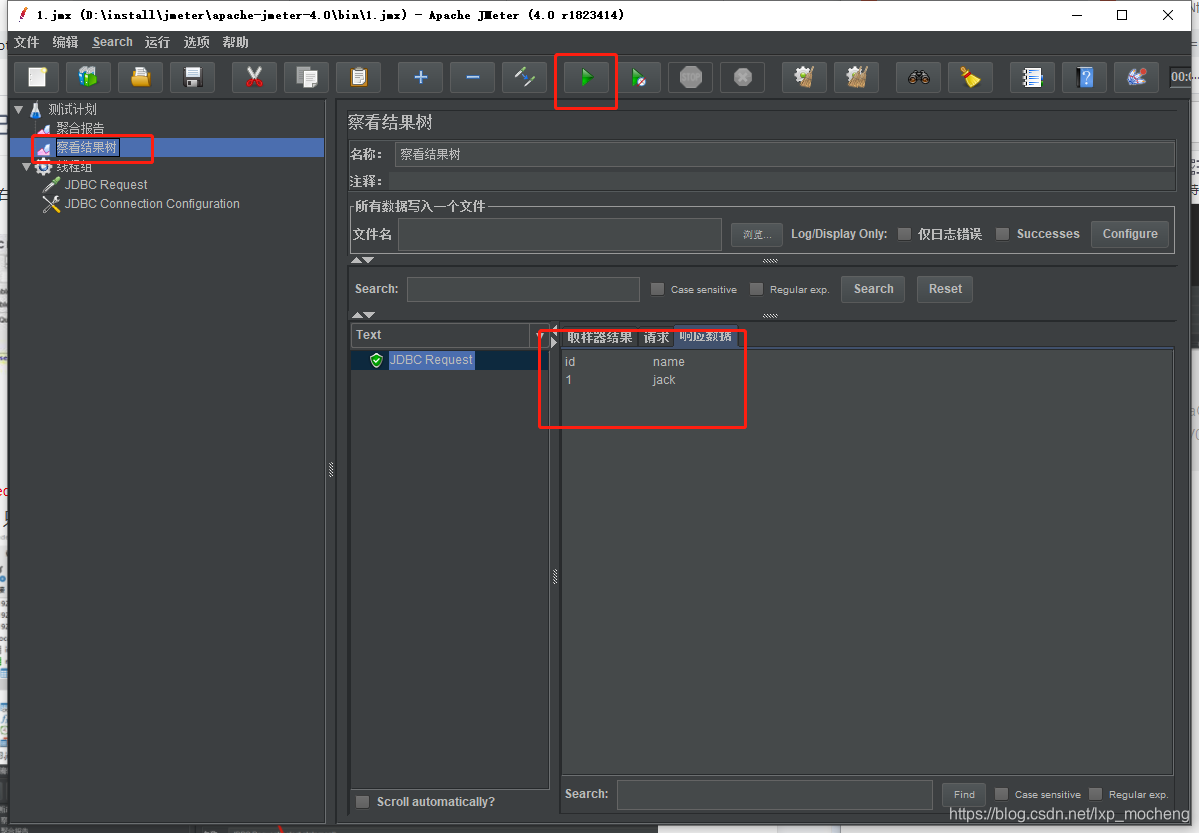Click the Reset button

coord(945,289)
